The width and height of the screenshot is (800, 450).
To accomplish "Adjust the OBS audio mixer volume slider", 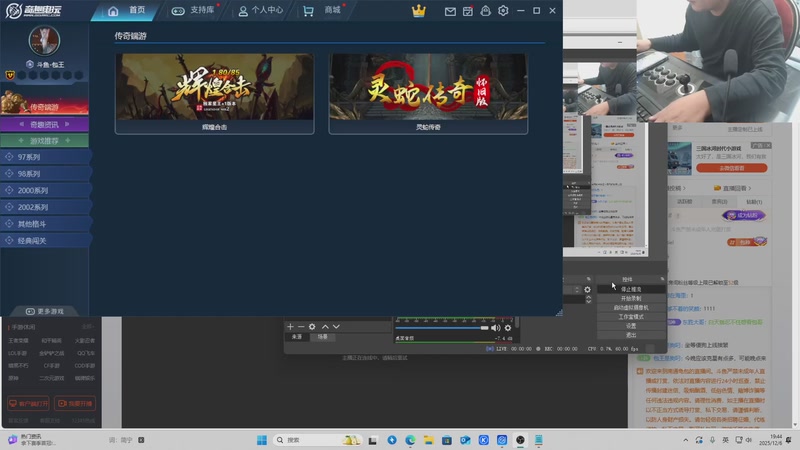I will point(442,328).
